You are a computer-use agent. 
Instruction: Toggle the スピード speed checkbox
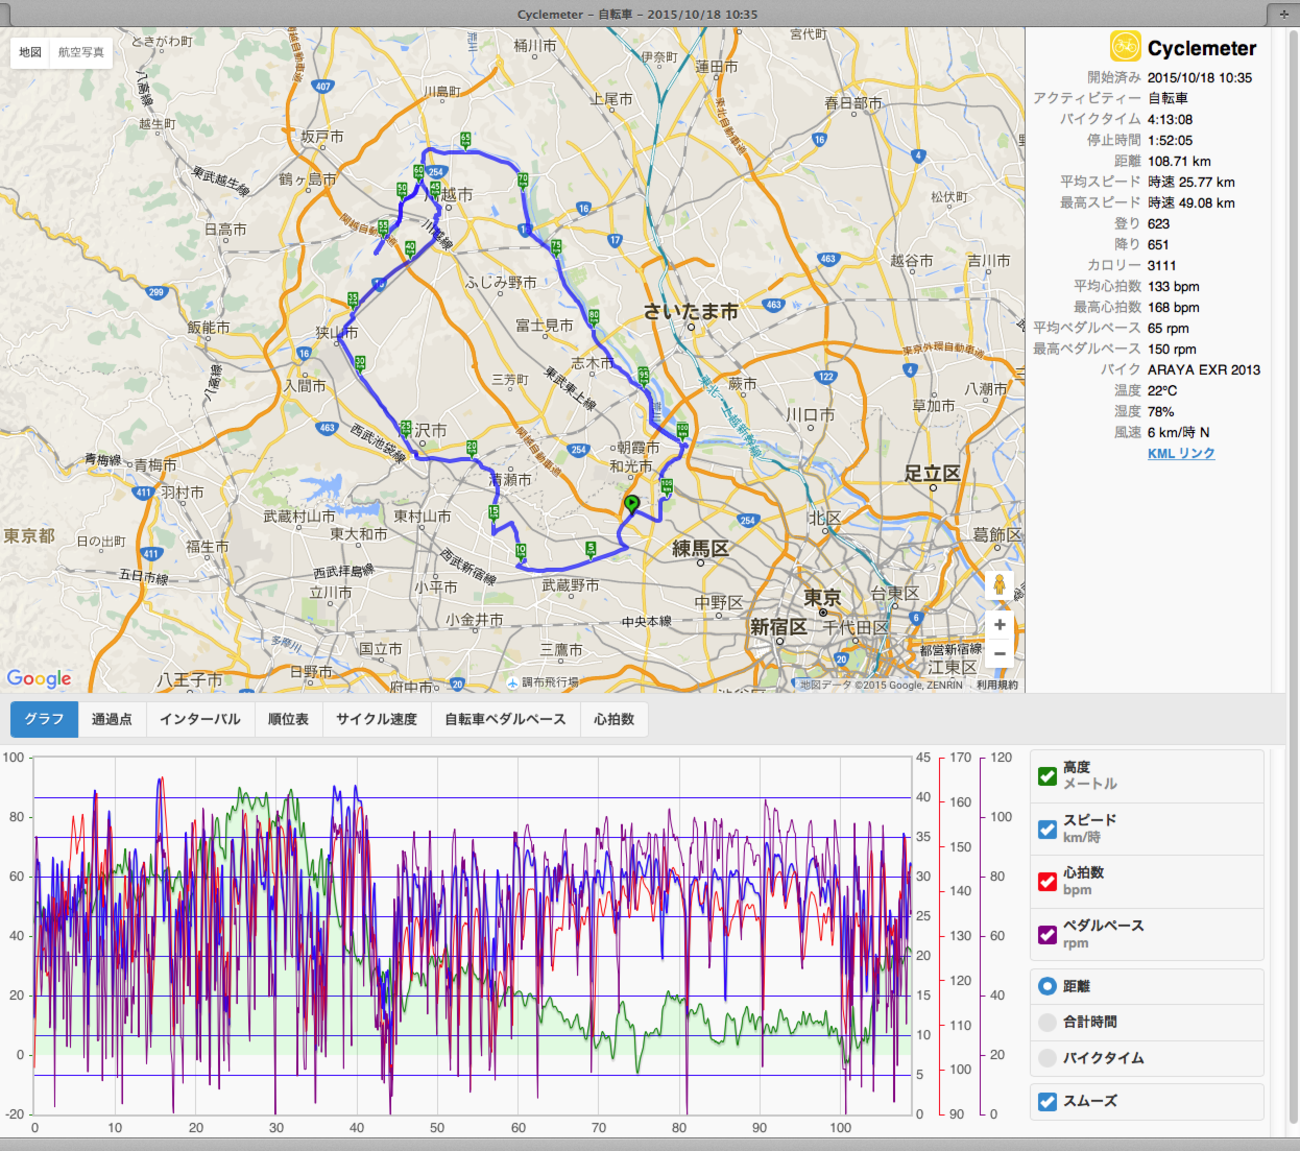pyautogui.click(x=1047, y=829)
